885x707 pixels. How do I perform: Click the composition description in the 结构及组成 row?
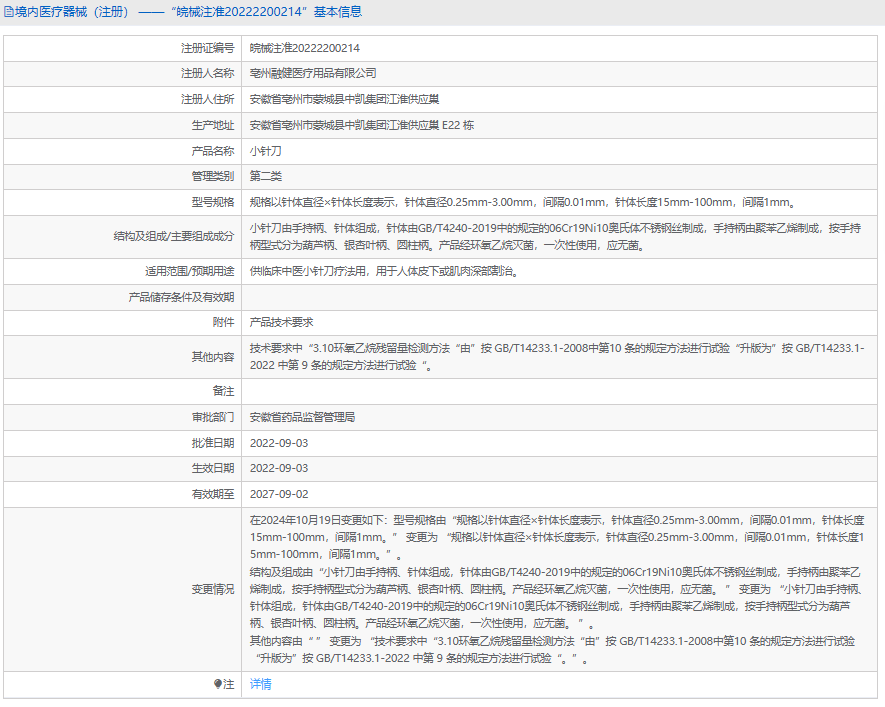(x=555, y=236)
